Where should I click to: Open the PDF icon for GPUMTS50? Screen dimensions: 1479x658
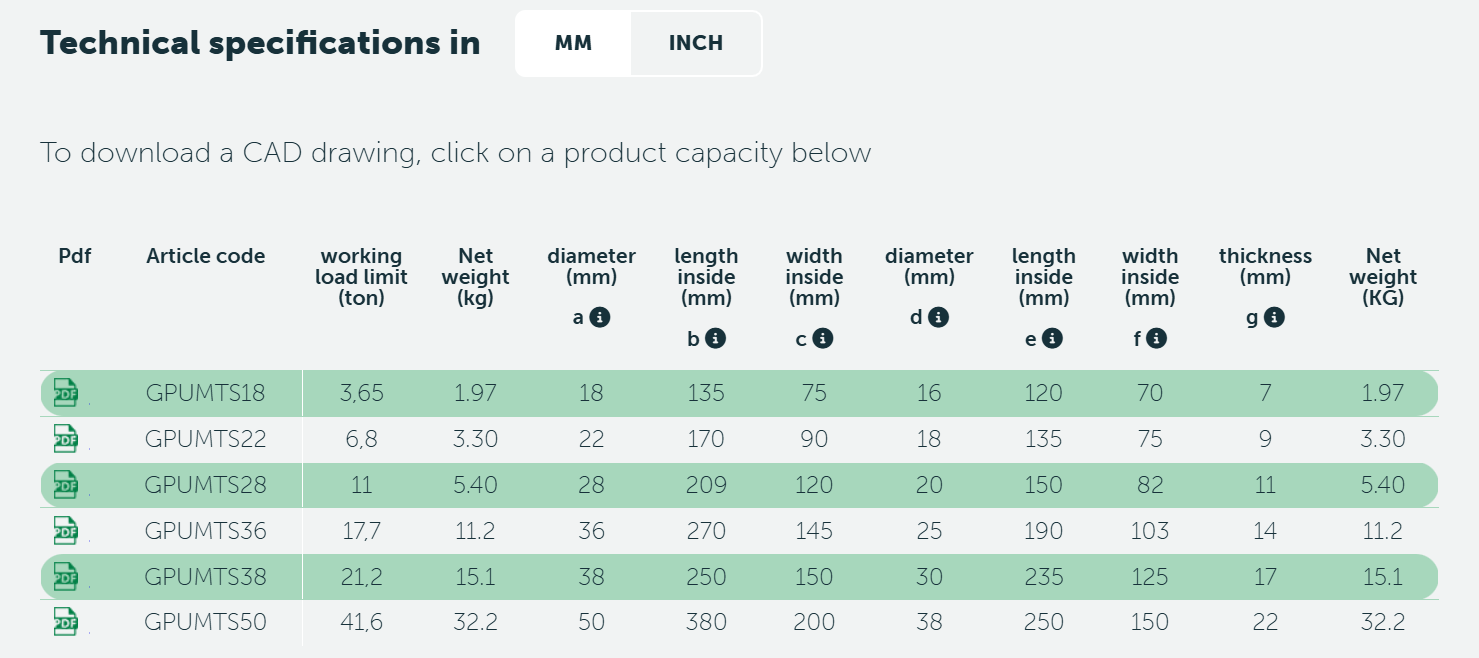click(65, 622)
